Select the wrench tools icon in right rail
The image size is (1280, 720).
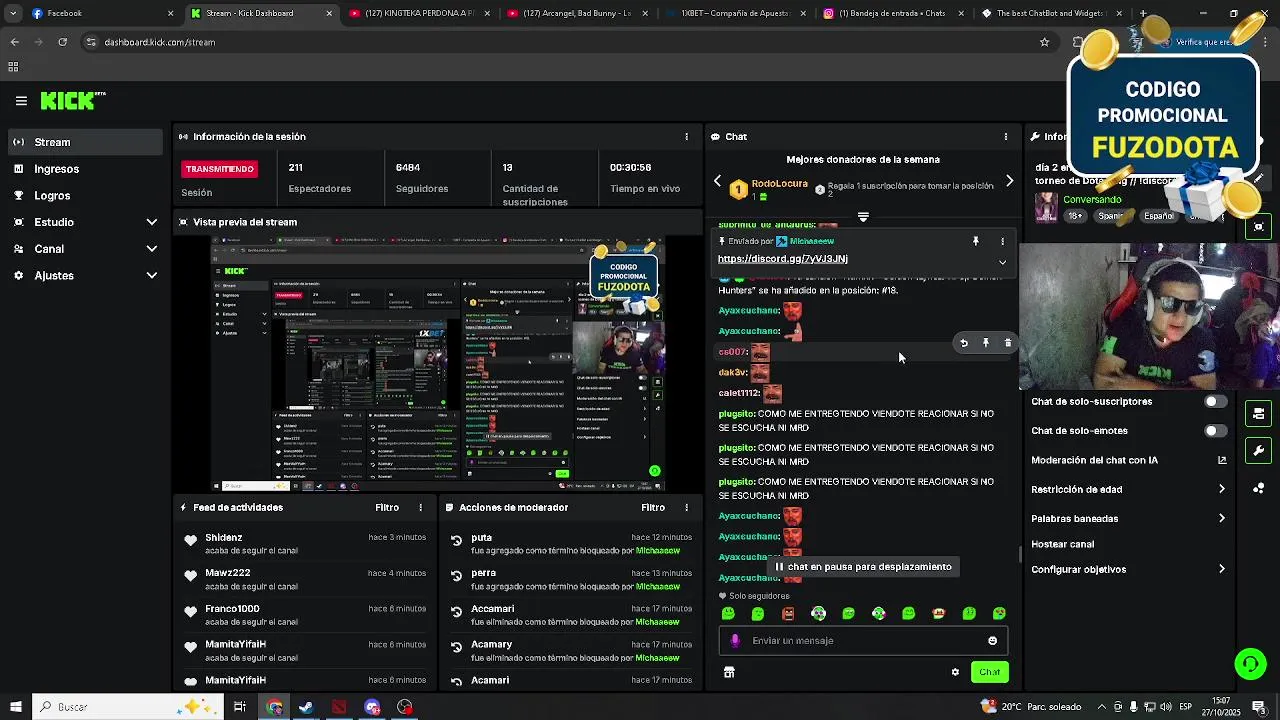coord(1259,451)
